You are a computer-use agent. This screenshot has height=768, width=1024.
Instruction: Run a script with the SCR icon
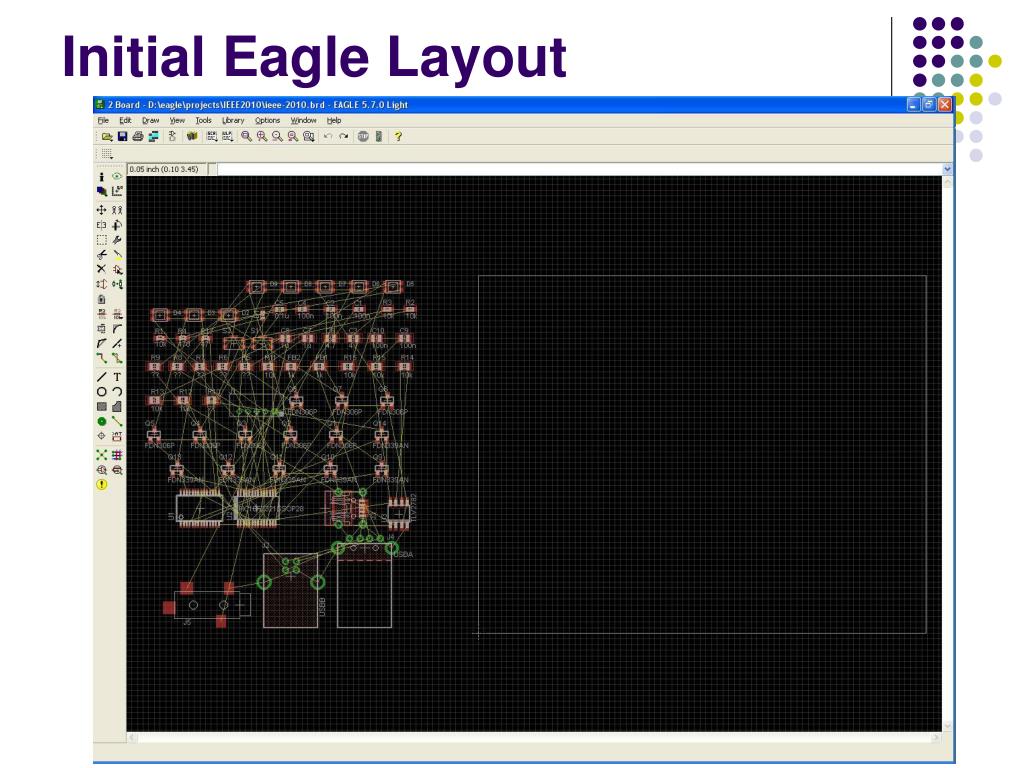[x=212, y=136]
